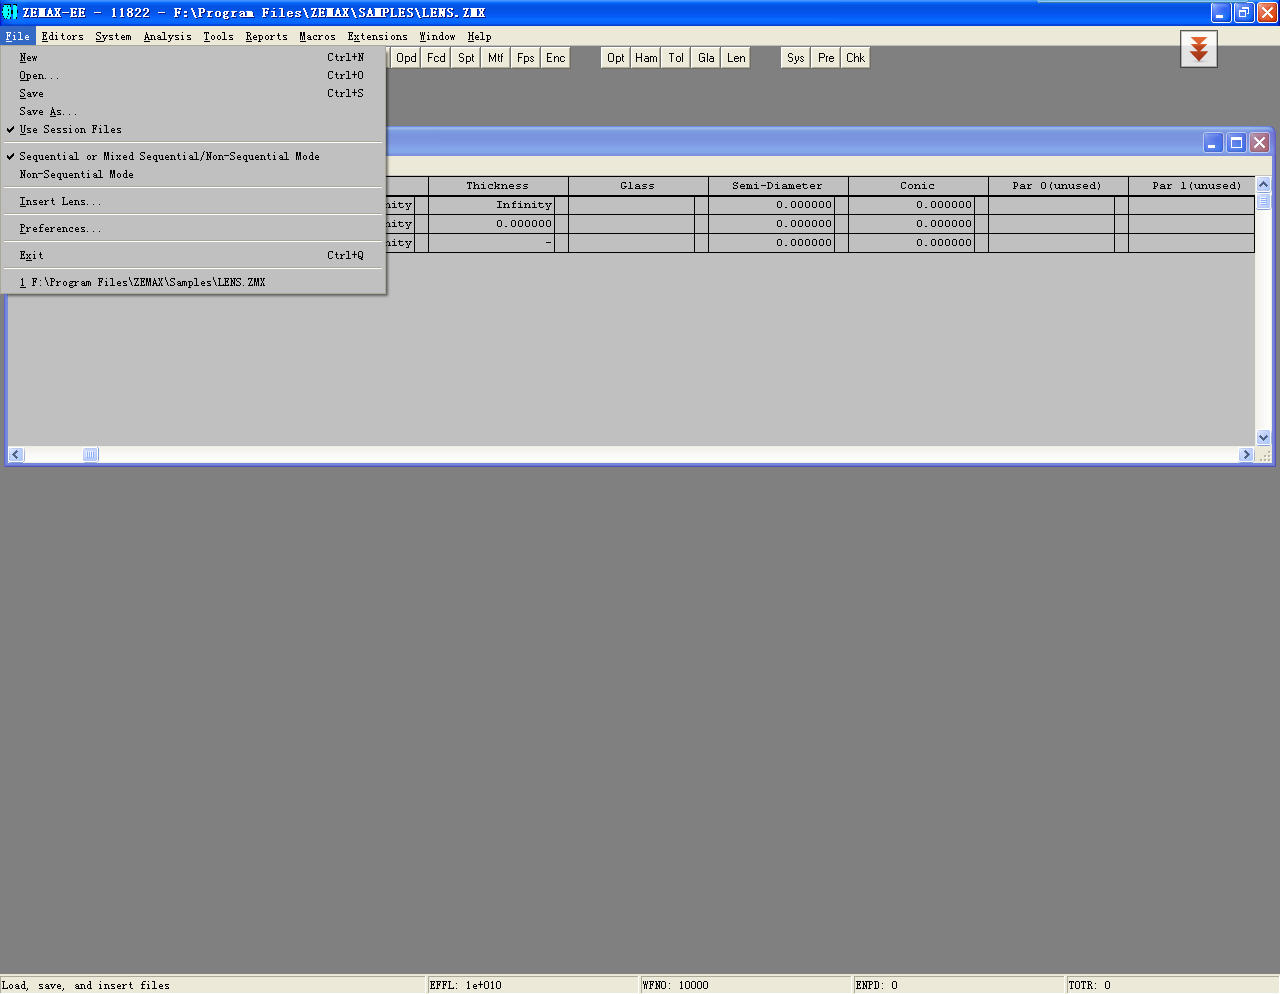The height and width of the screenshot is (994, 1280).
Task: Select the Glass cell in first row
Action: [x=631, y=205]
